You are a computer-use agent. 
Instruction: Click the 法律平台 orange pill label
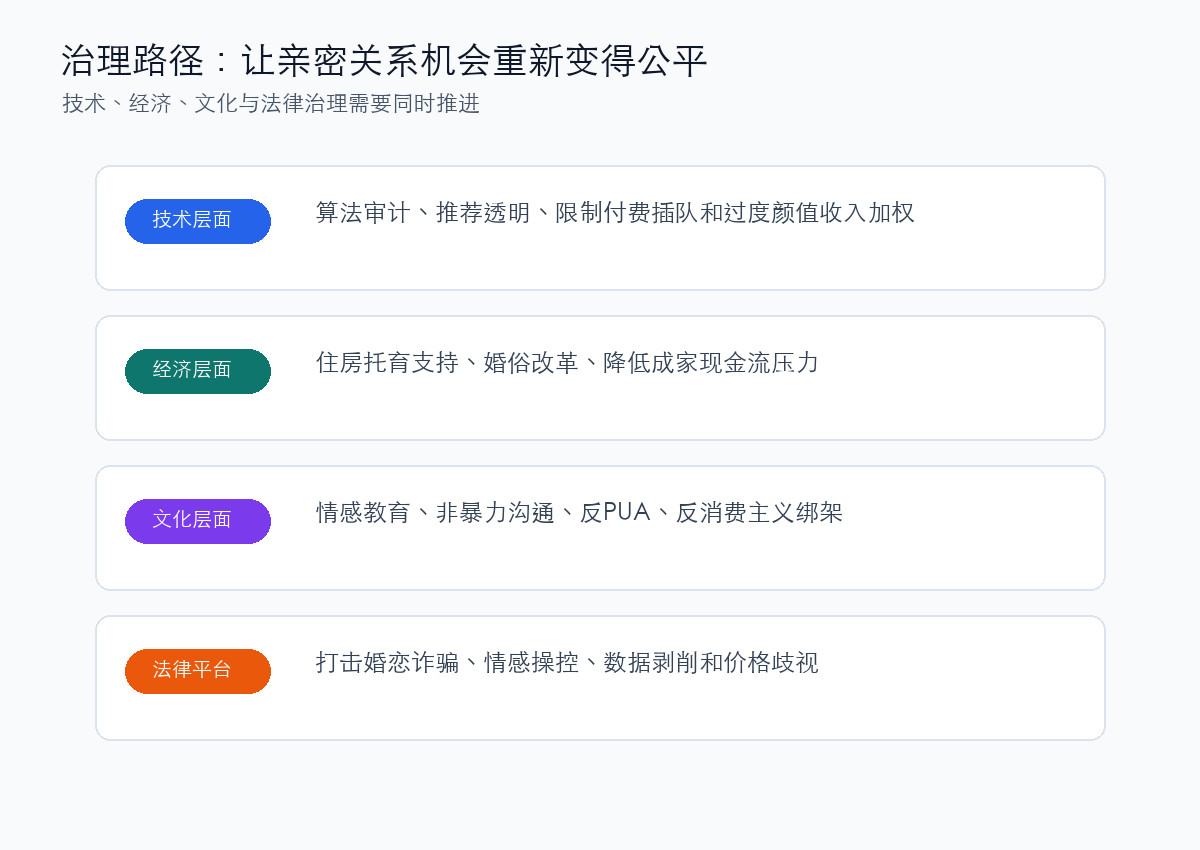pyautogui.click(x=198, y=671)
